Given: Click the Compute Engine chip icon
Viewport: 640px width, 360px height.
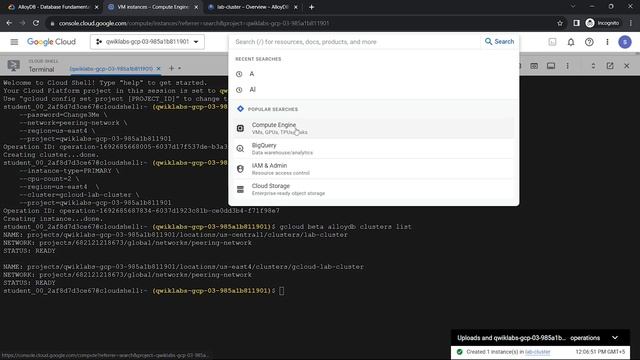Looking at the screenshot, I should [240, 128].
